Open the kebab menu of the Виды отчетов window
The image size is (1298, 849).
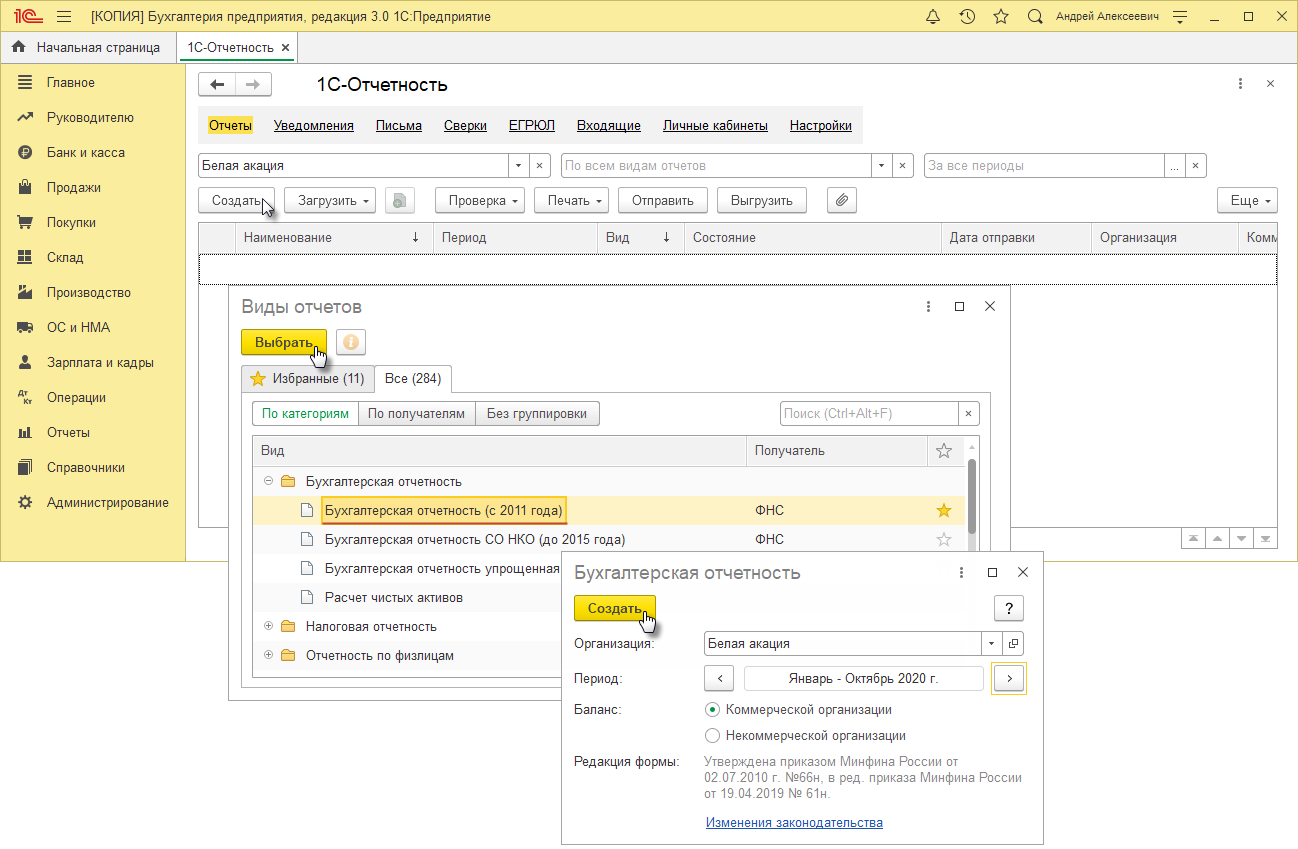[x=929, y=306]
